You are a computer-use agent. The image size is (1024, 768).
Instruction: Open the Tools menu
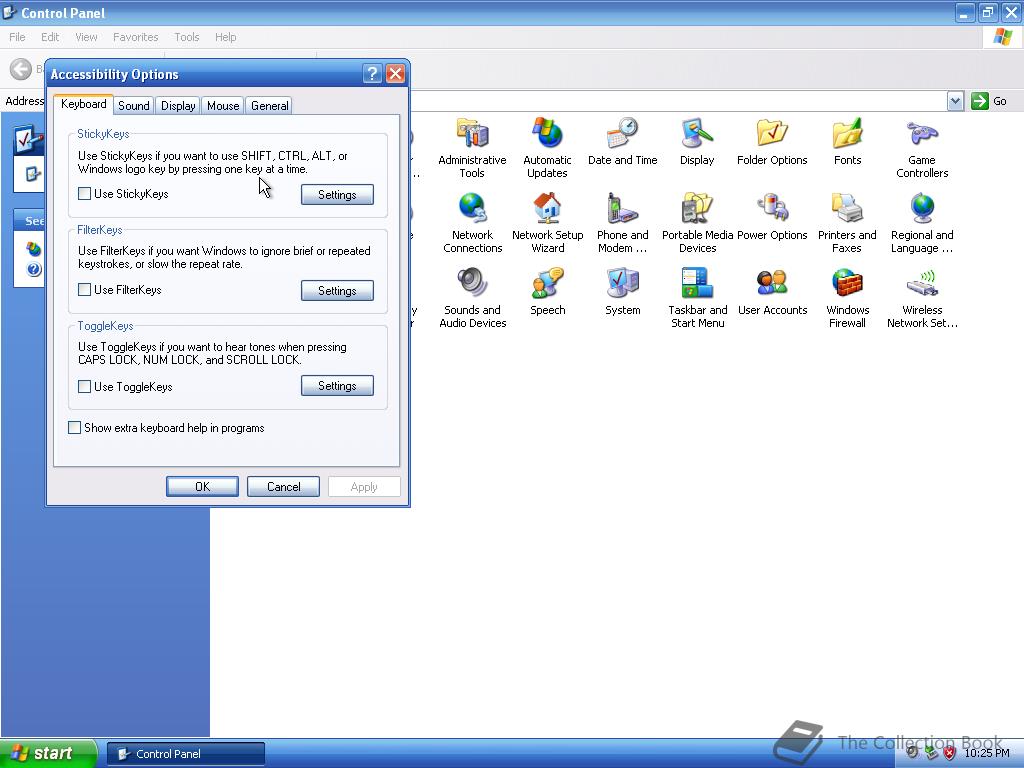(x=186, y=37)
